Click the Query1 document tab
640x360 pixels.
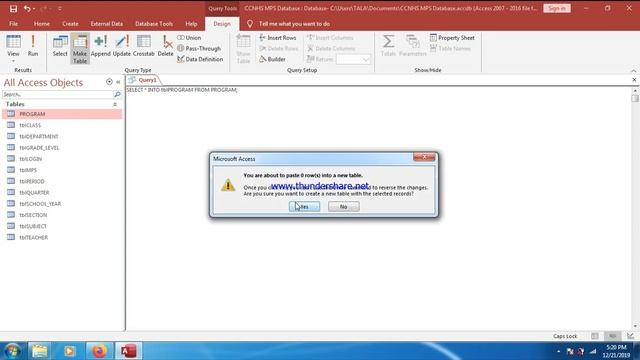[143, 80]
